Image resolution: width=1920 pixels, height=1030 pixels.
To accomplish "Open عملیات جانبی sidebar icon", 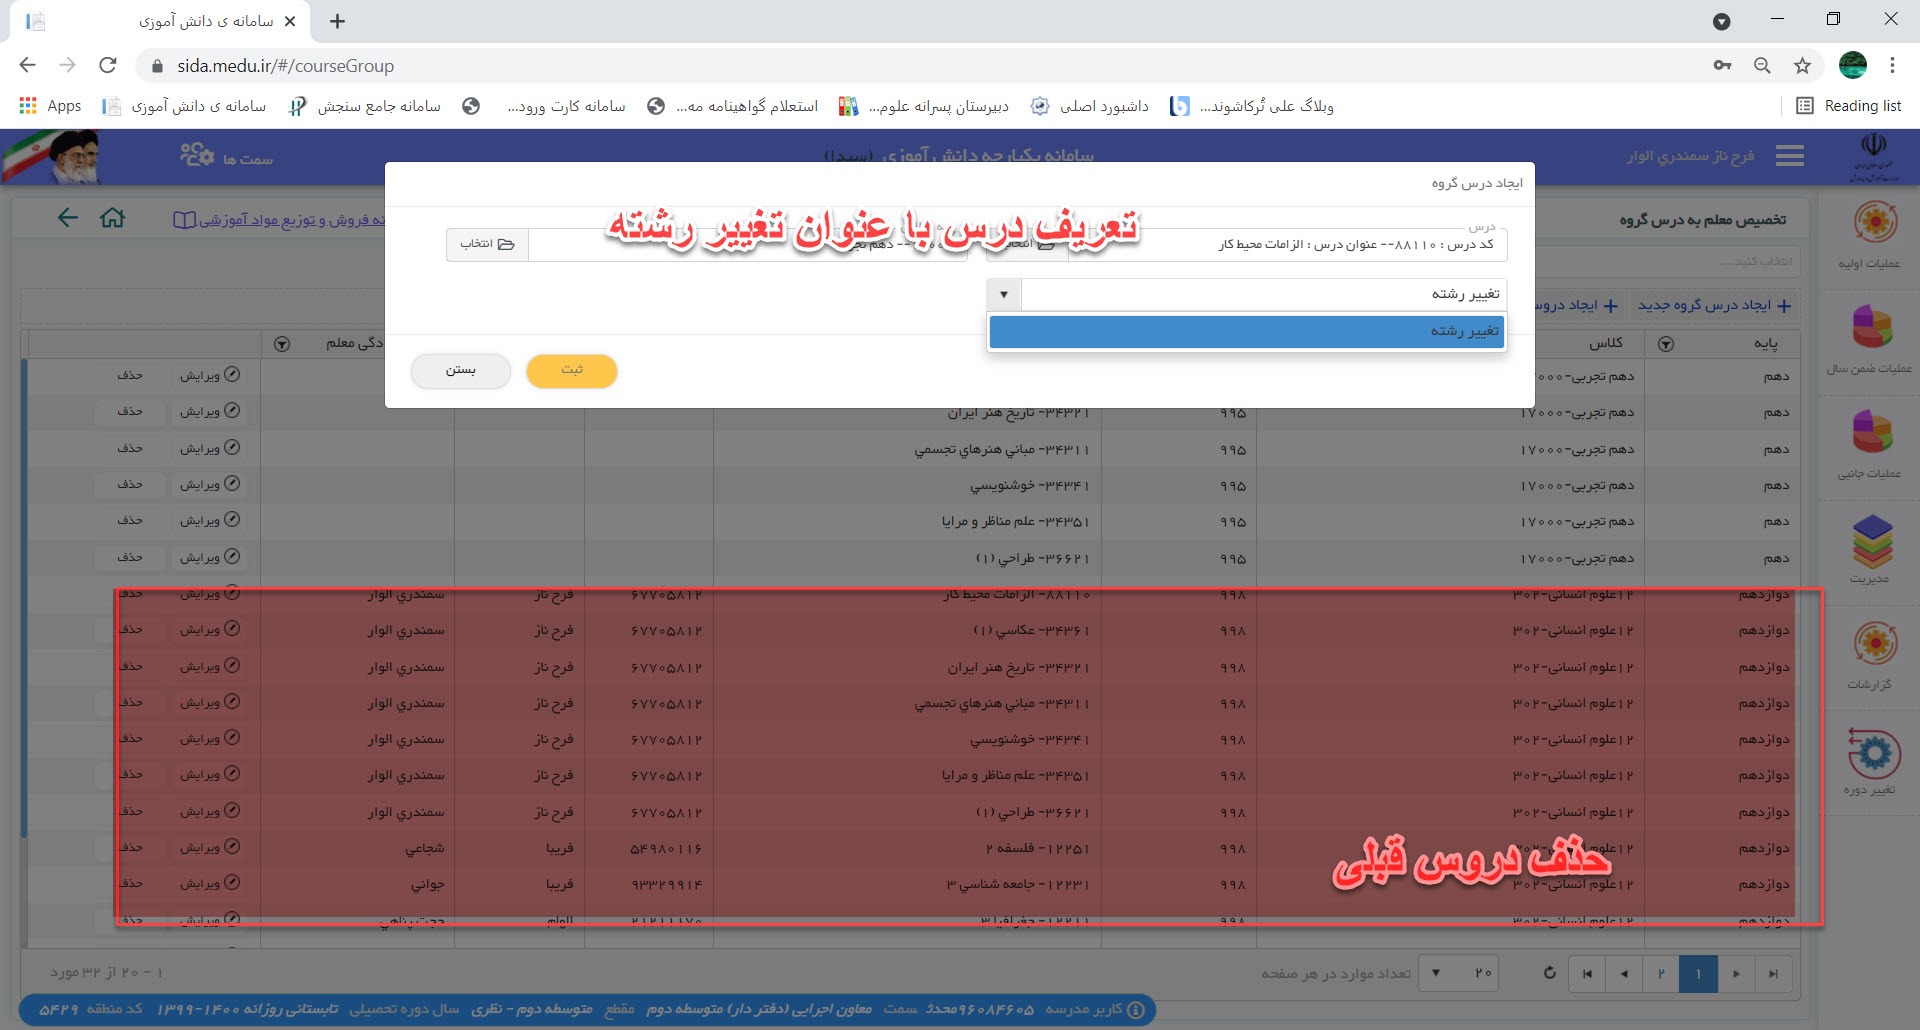I will (x=1872, y=433).
